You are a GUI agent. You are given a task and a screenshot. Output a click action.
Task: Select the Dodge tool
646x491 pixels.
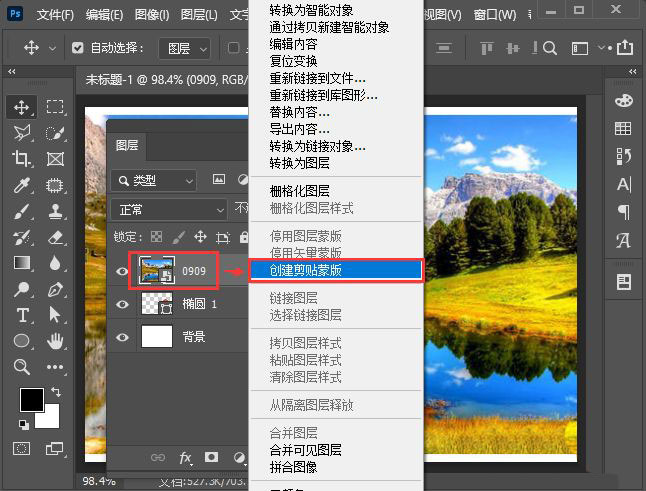click(x=21, y=289)
